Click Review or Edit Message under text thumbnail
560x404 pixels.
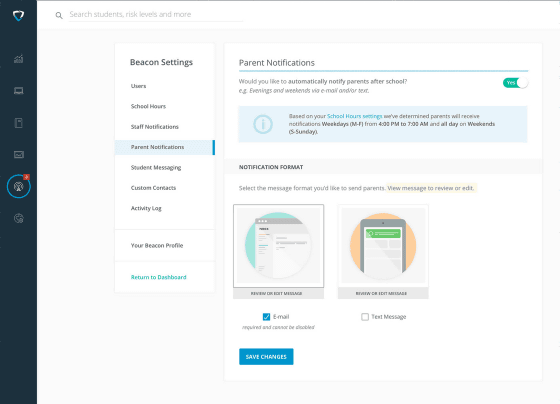pos(383,293)
